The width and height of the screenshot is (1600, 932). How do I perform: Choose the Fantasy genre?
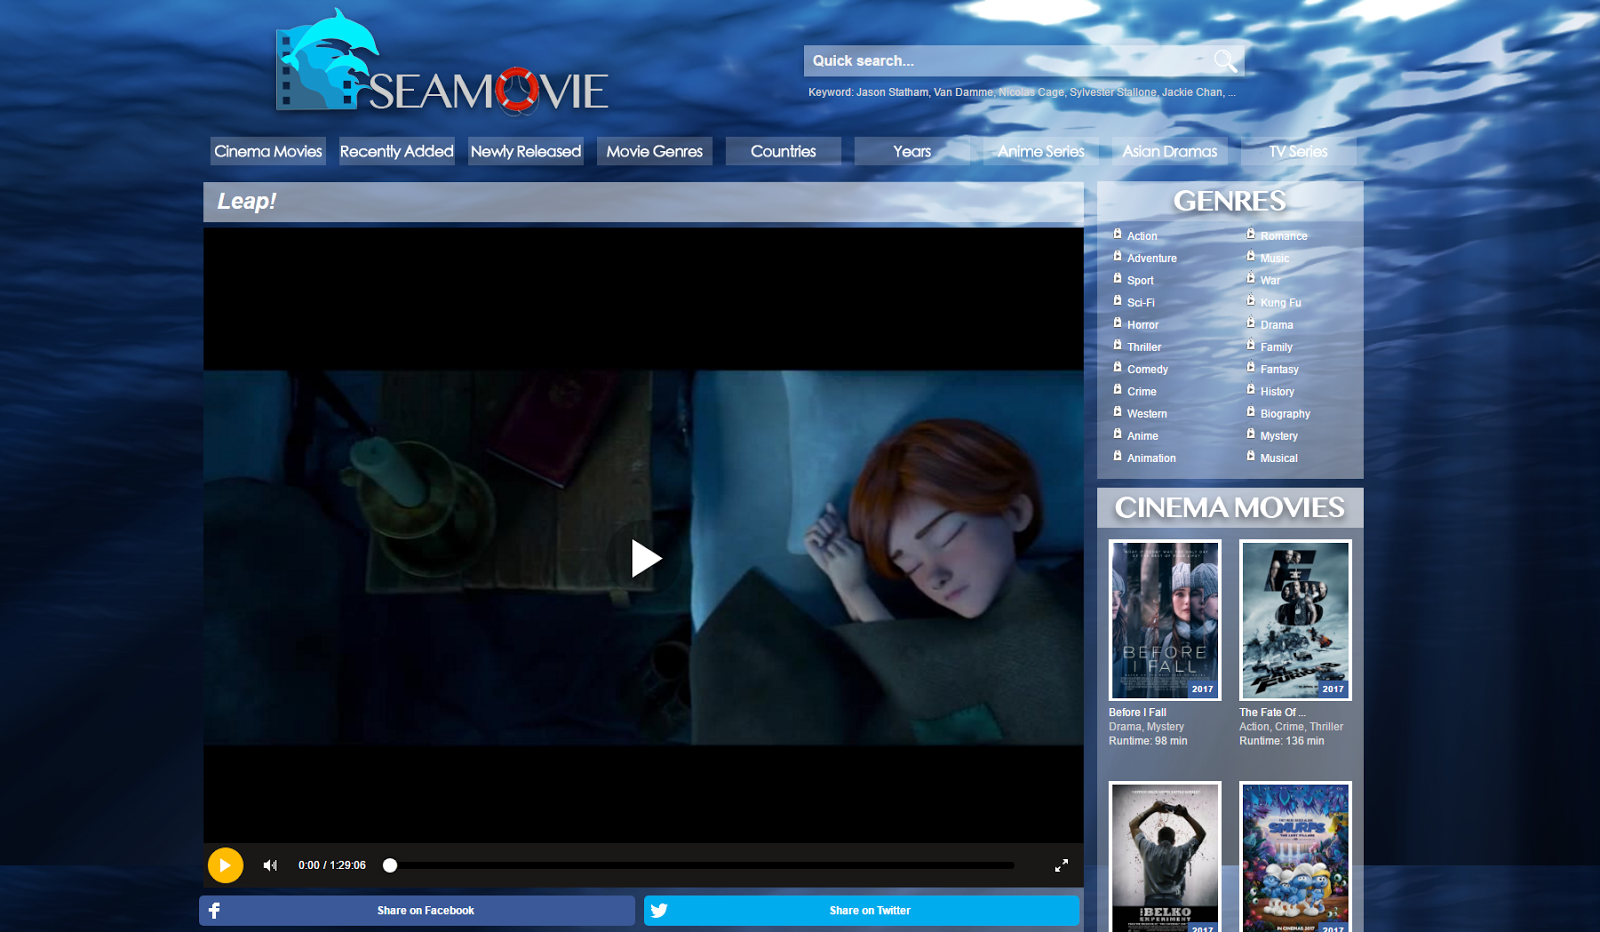pyautogui.click(x=1280, y=369)
